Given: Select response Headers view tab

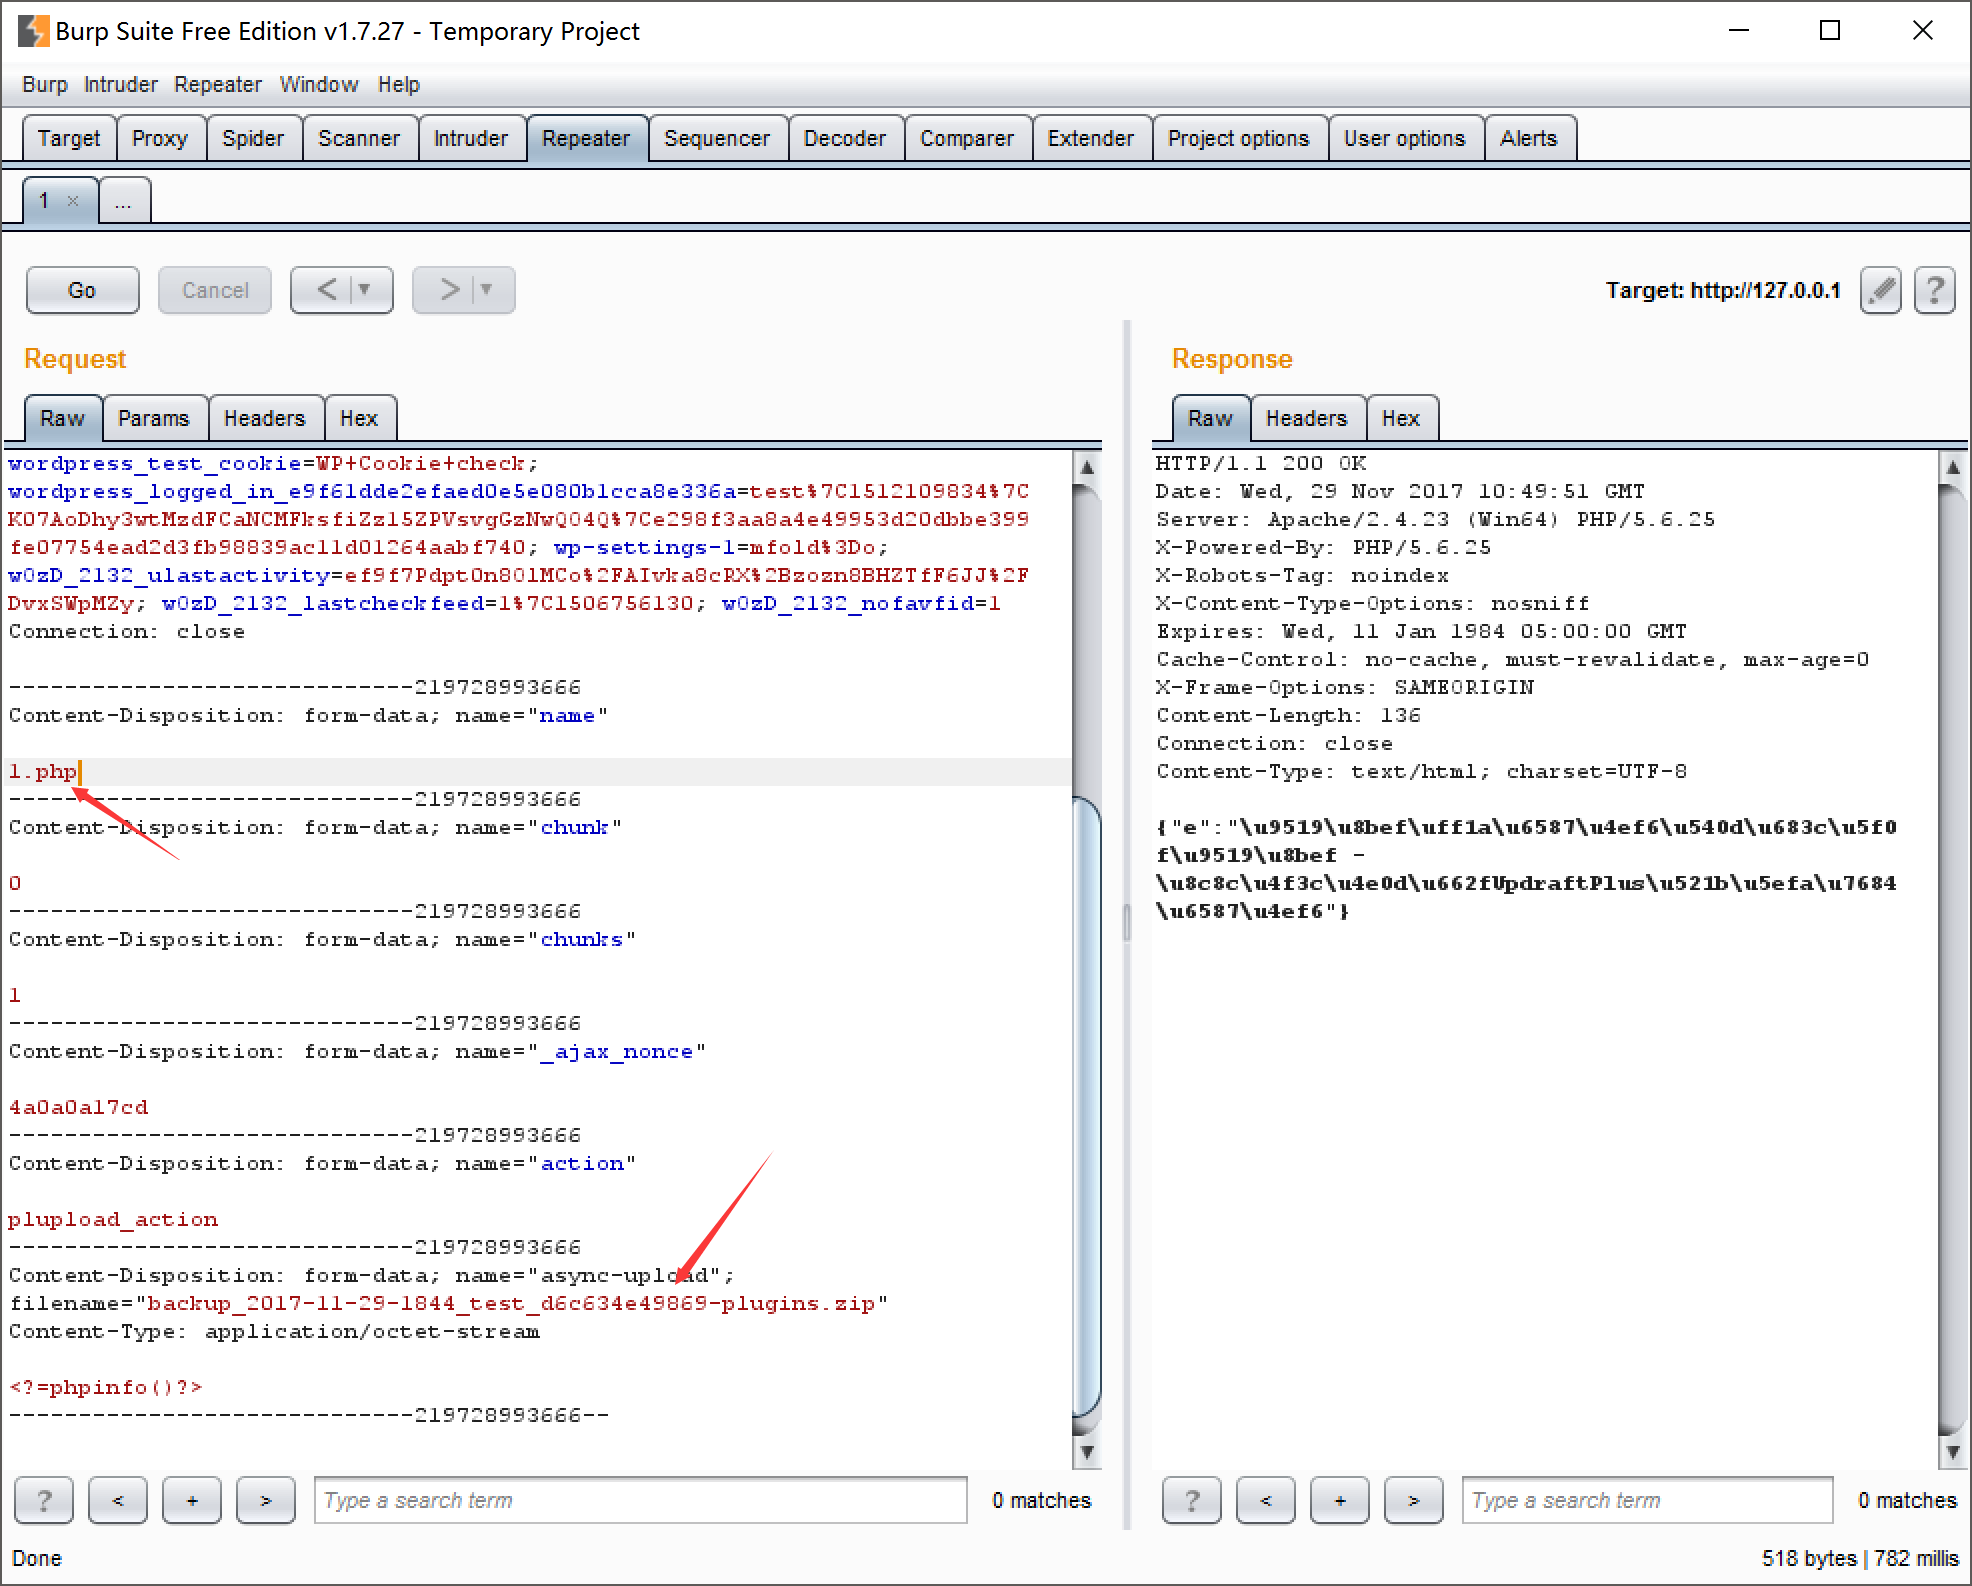Looking at the screenshot, I should [x=1307, y=418].
